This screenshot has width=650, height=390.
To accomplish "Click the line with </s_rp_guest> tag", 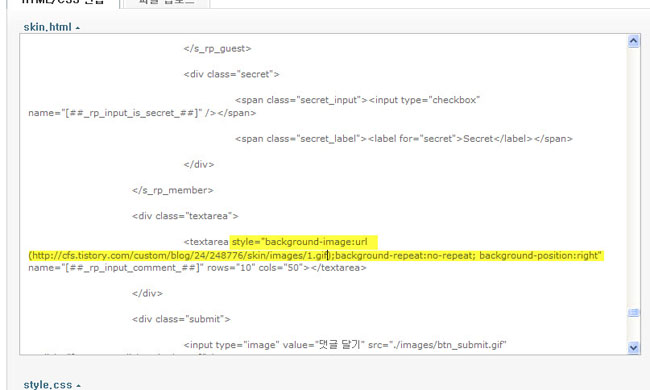I will [x=217, y=48].
